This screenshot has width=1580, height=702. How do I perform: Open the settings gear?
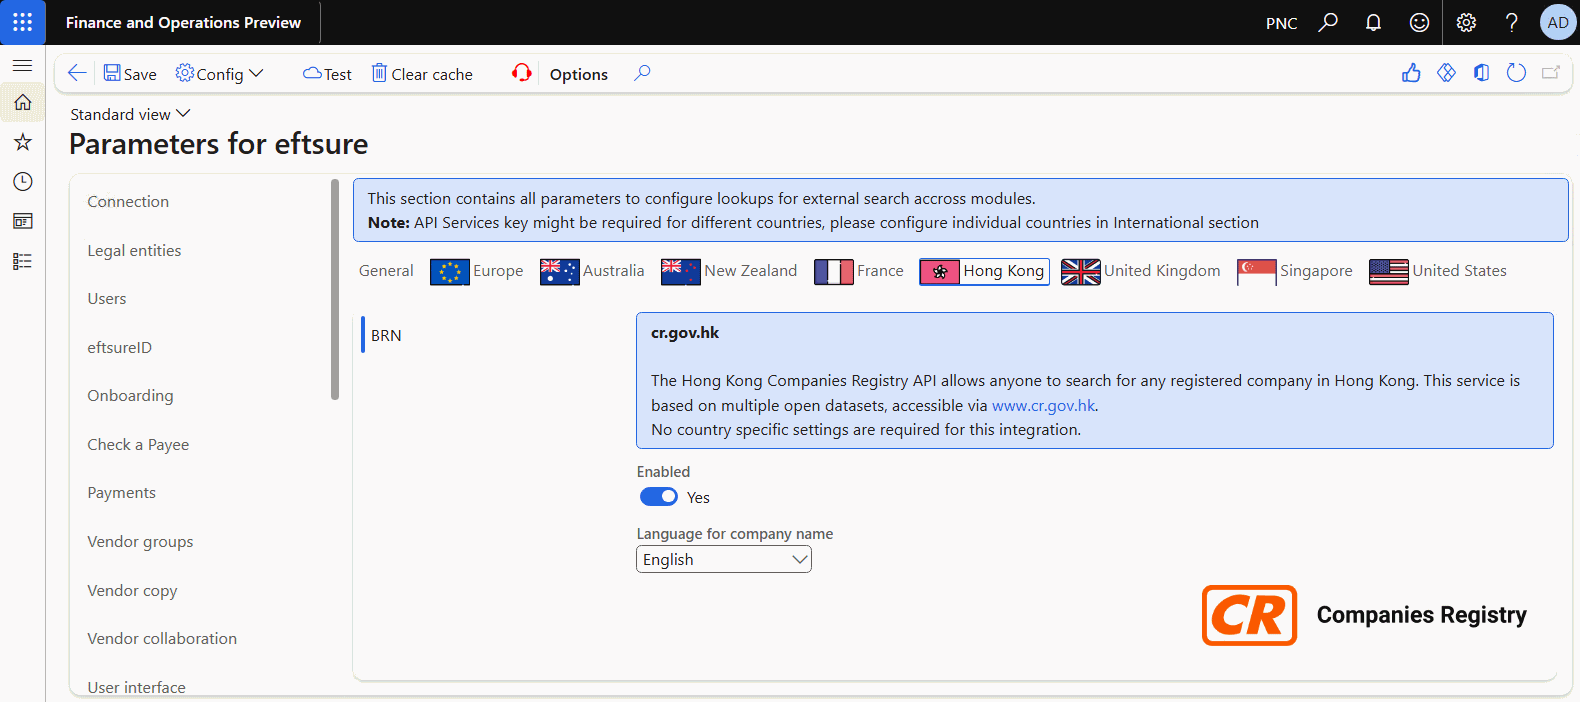[1466, 22]
